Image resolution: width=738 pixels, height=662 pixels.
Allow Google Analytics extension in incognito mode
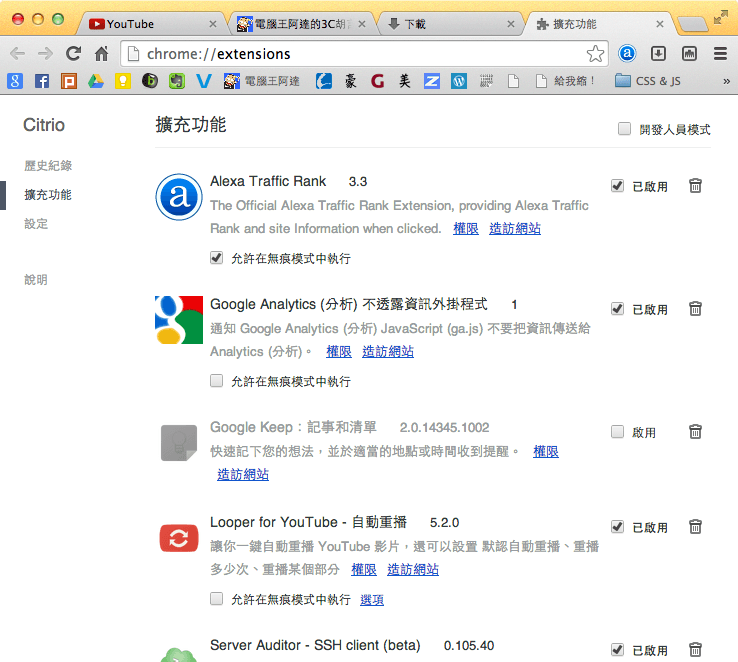pos(217,381)
